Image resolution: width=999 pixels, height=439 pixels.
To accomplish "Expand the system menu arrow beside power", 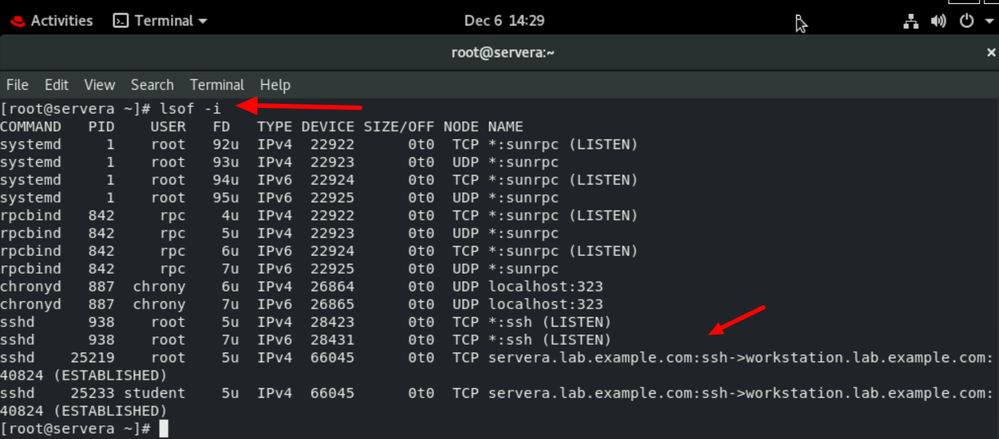I will point(987,21).
